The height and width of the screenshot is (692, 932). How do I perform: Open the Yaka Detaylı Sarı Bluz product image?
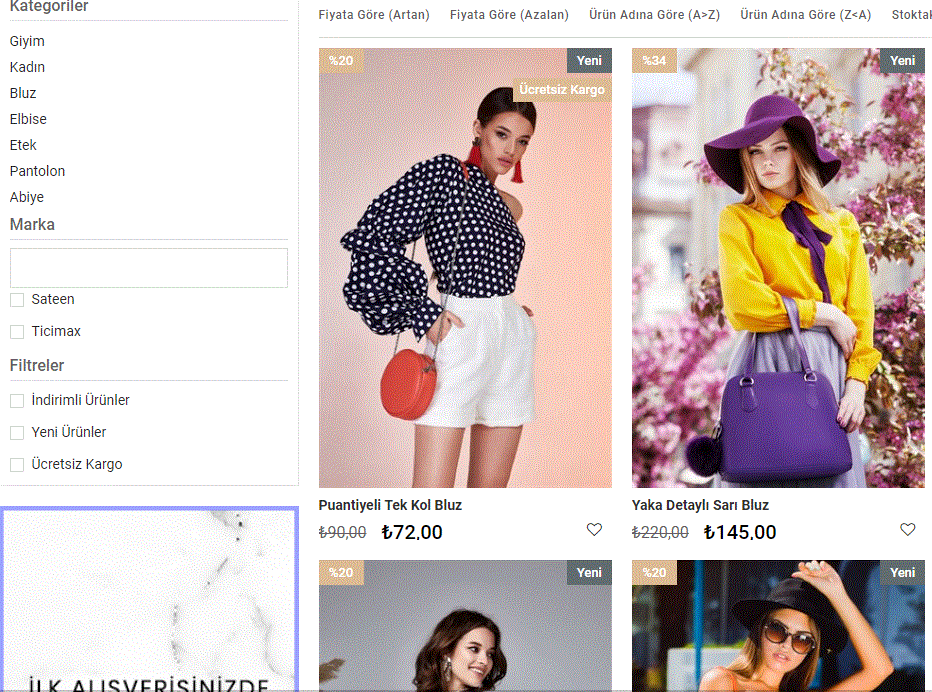pyautogui.click(x=778, y=268)
